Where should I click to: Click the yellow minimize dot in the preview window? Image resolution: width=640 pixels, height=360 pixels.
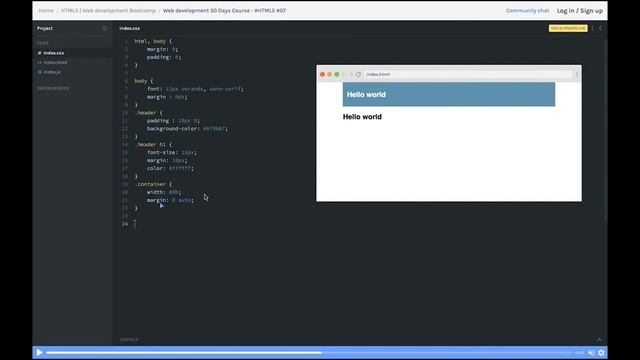coord(329,74)
